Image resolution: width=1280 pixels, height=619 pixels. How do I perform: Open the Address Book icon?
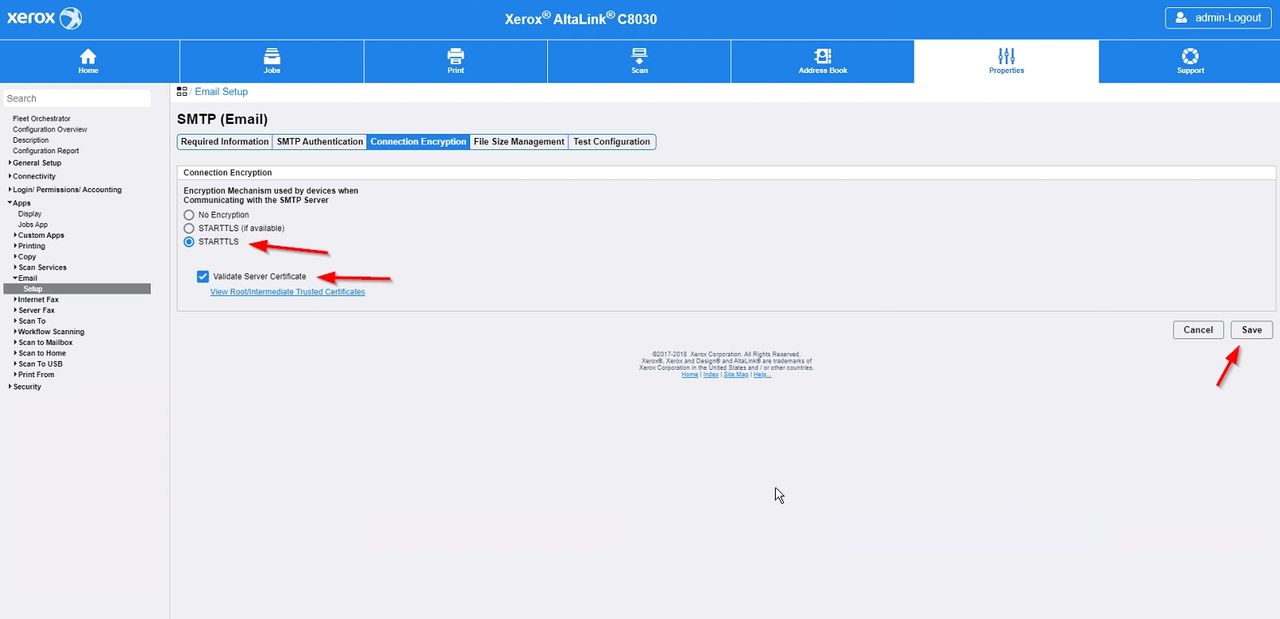[x=823, y=56]
